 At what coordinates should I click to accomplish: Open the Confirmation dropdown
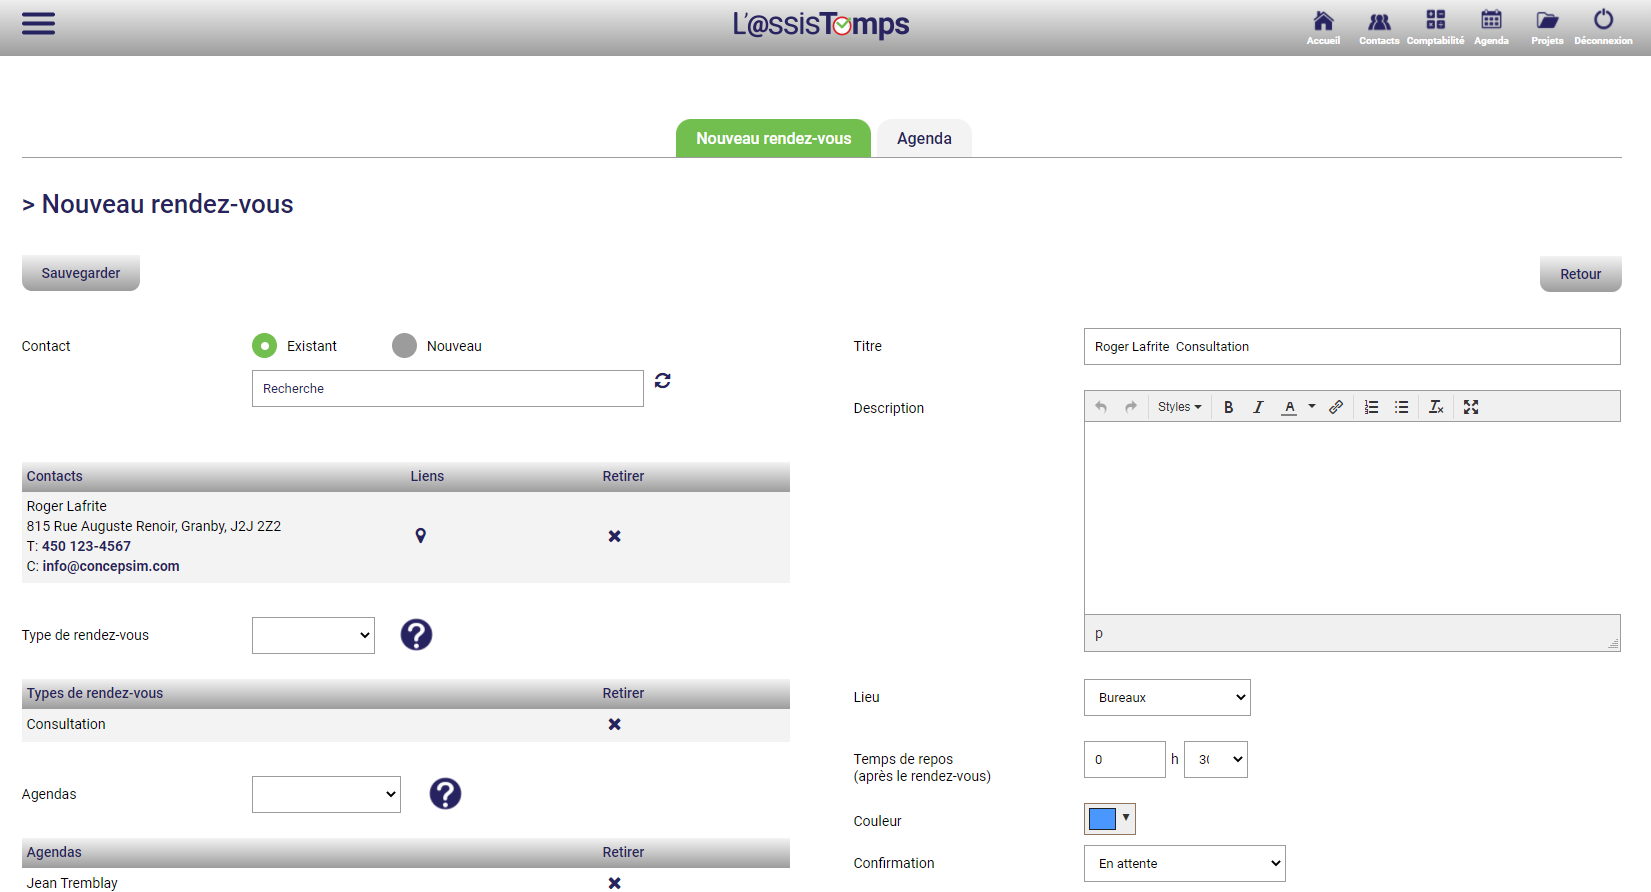pos(1184,864)
